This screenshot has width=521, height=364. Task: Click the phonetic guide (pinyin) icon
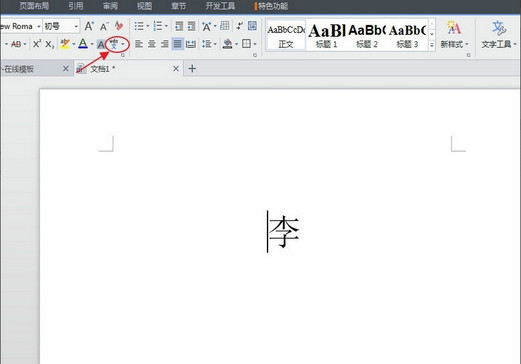[114, 44]
